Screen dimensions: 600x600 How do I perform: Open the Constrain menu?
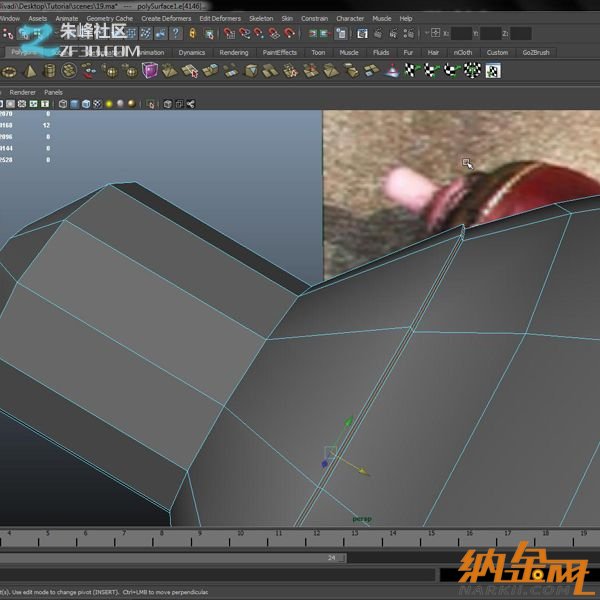(315, 18)
